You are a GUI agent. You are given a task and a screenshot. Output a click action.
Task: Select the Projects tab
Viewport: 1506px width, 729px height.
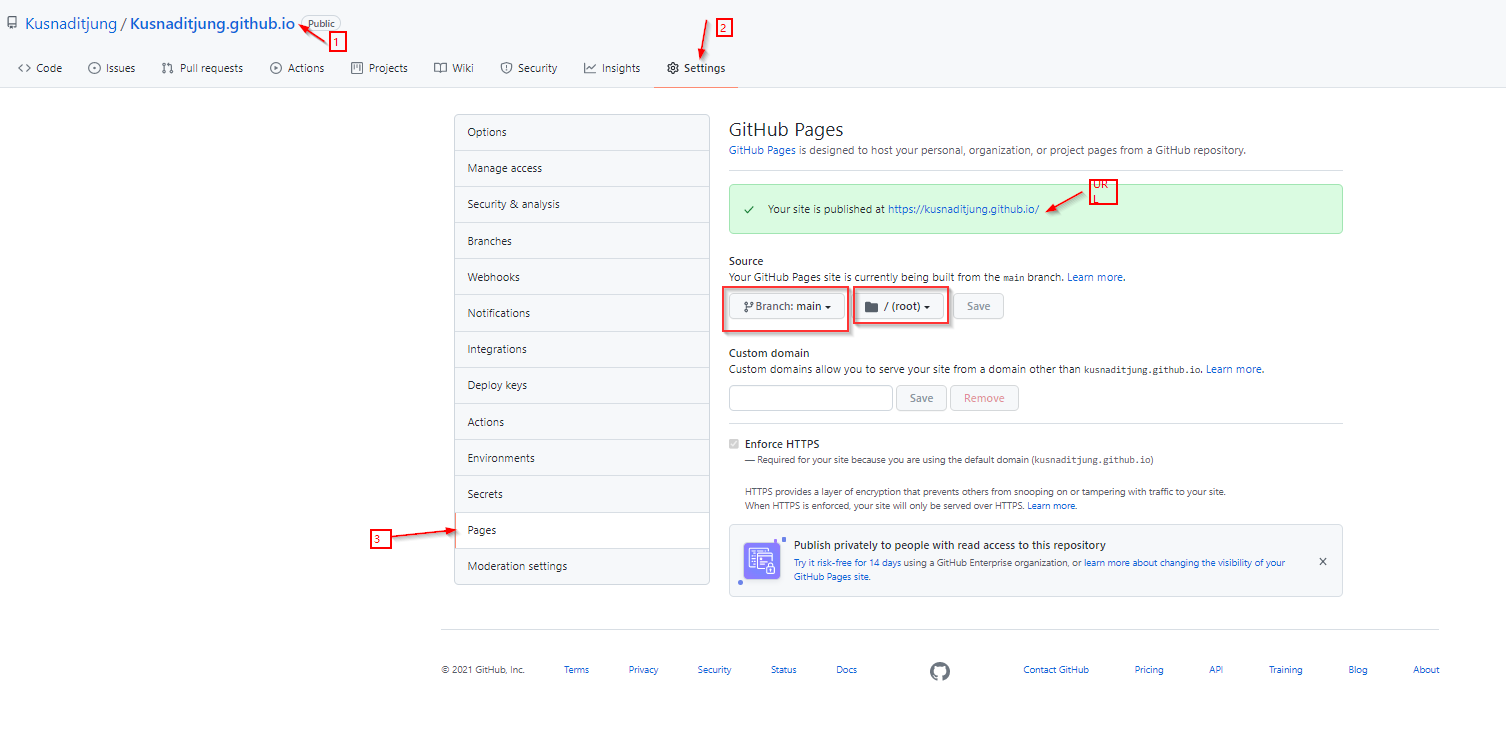(x=379, y=68)
